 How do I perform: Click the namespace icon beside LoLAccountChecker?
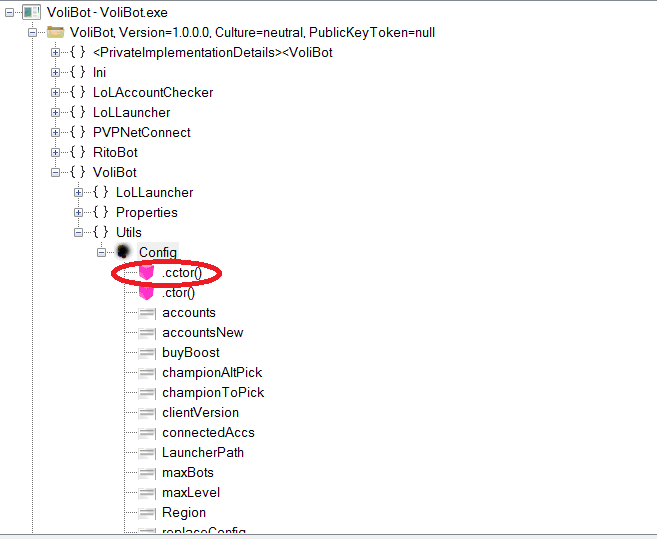click(78, 92)
